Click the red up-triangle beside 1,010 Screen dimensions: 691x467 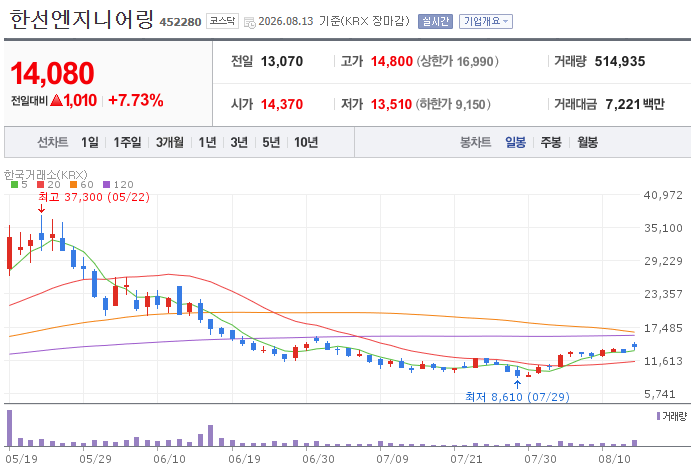[56, 100]
